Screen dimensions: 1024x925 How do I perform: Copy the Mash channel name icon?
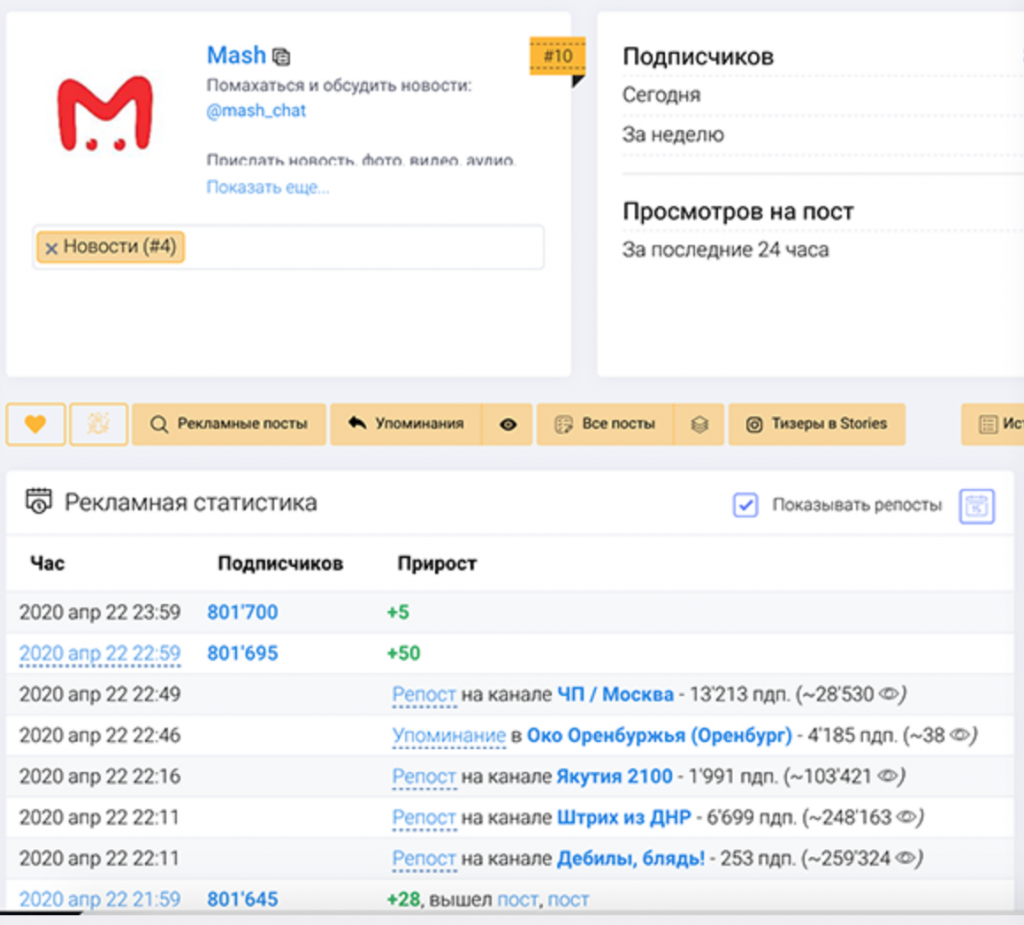coord(281,57)
